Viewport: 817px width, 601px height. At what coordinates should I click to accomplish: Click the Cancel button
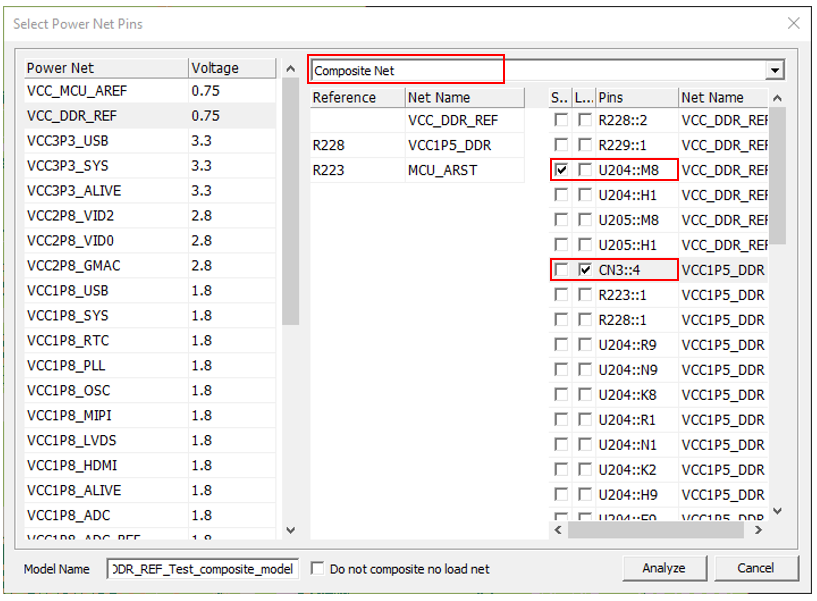pyautogui.click(x=755, y=568)
